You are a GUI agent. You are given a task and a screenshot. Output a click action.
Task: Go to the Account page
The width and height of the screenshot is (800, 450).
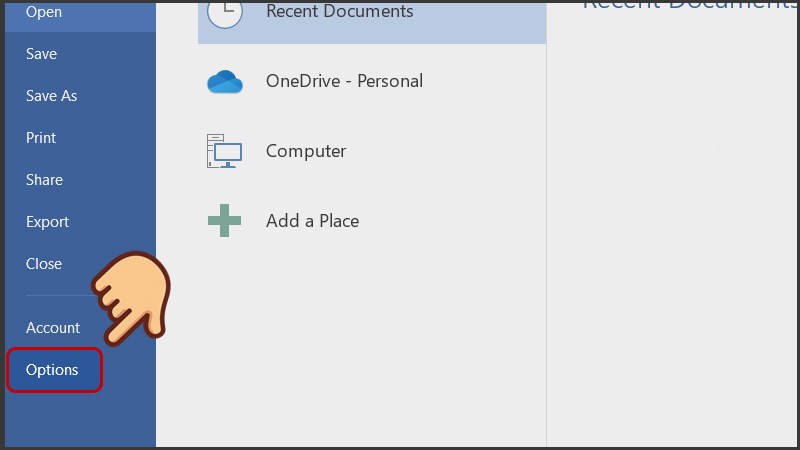pos(53,328)
